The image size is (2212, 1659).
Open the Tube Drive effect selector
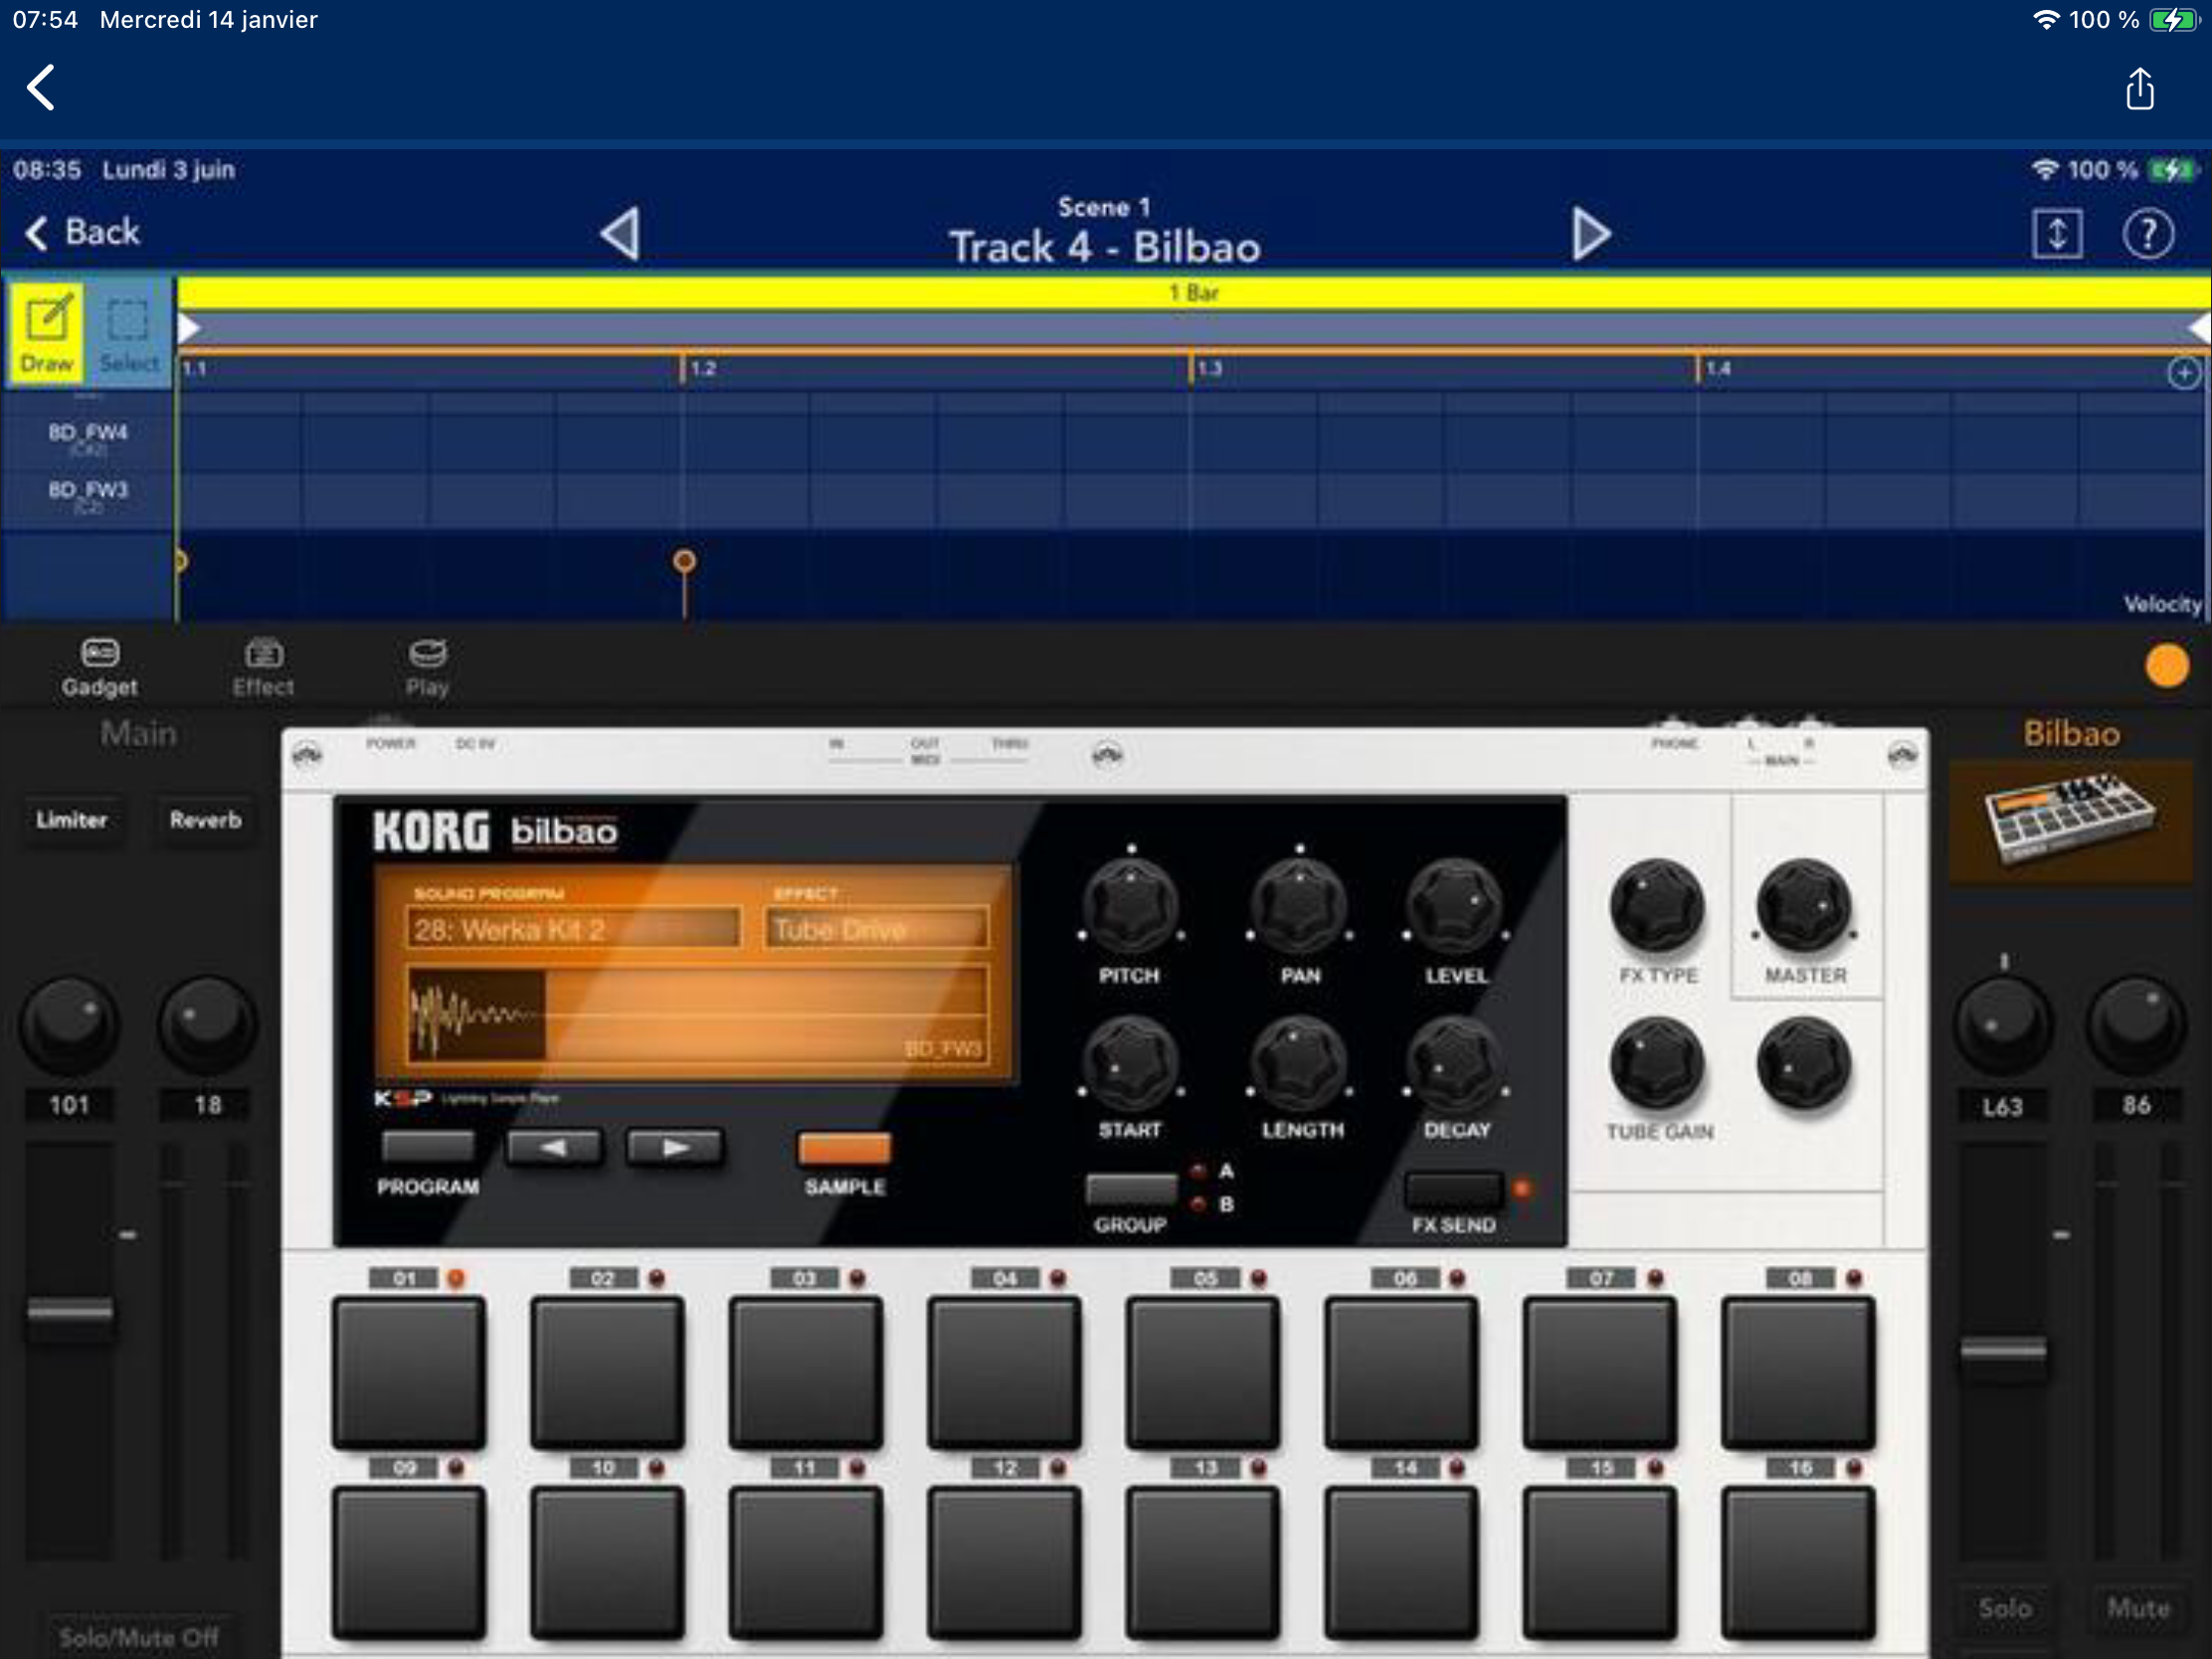(876, 929)
